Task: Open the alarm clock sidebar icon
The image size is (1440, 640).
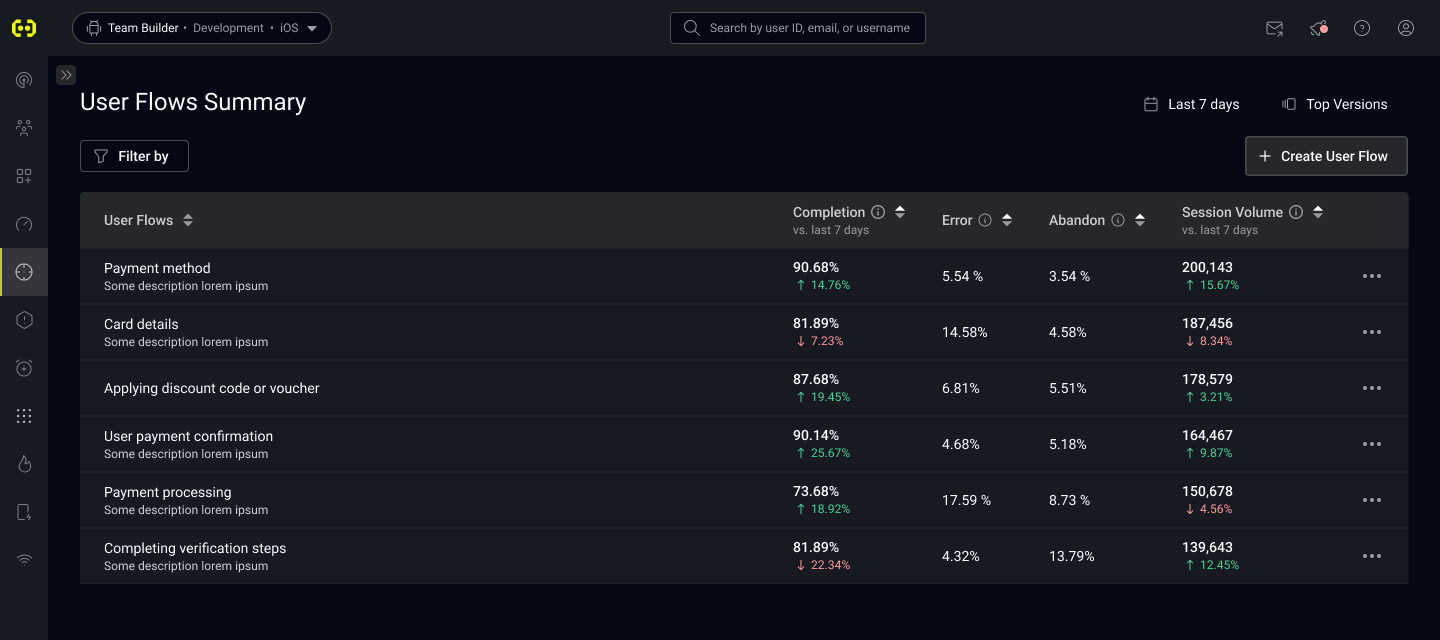Action: pos(24,368)
